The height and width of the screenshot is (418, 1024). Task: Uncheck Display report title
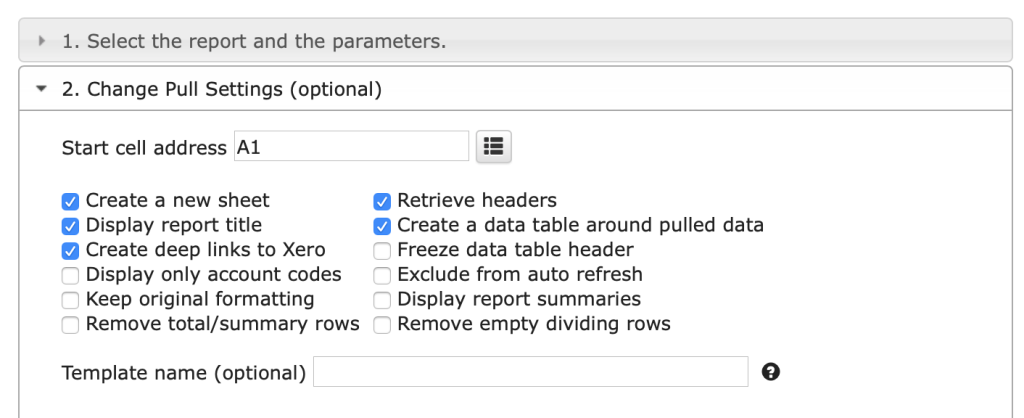(70, 225)
